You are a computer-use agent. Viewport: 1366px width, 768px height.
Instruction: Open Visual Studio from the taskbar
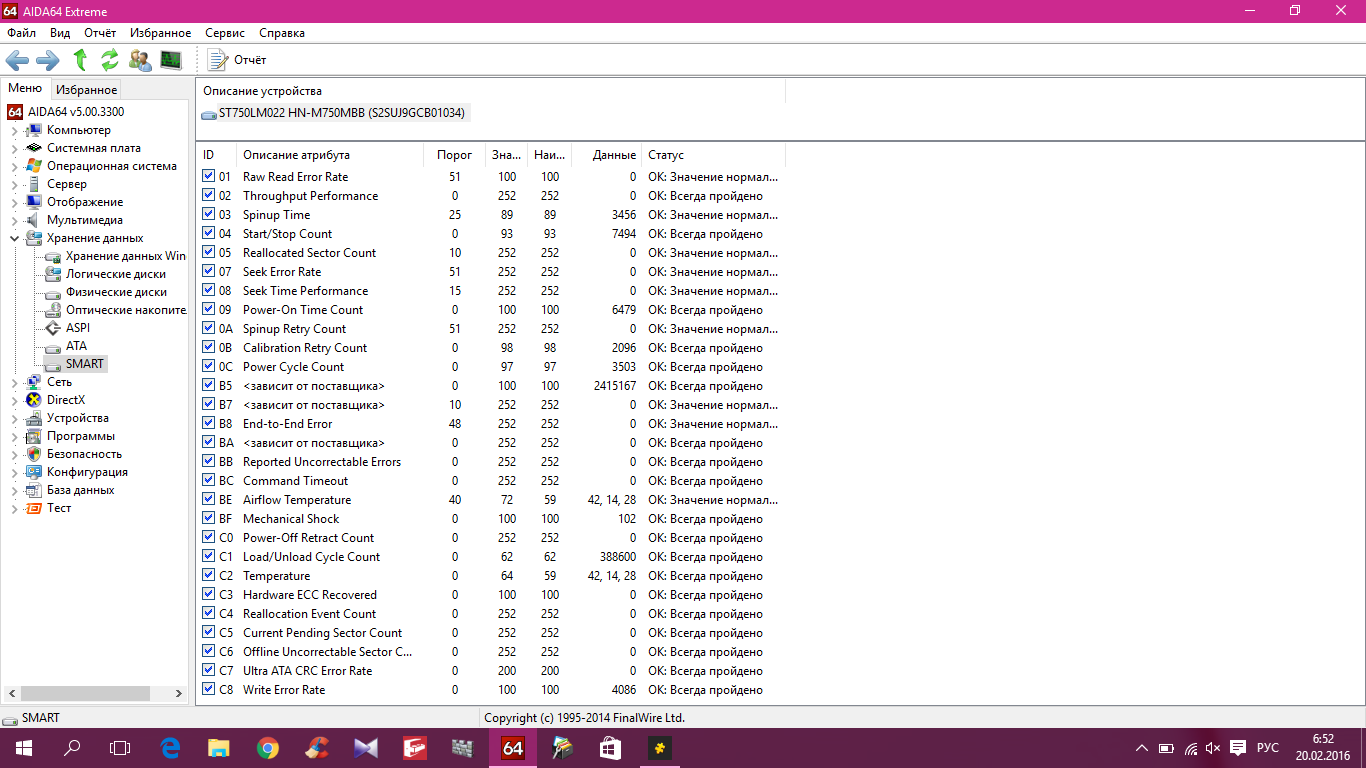click(x=366, y=747)
